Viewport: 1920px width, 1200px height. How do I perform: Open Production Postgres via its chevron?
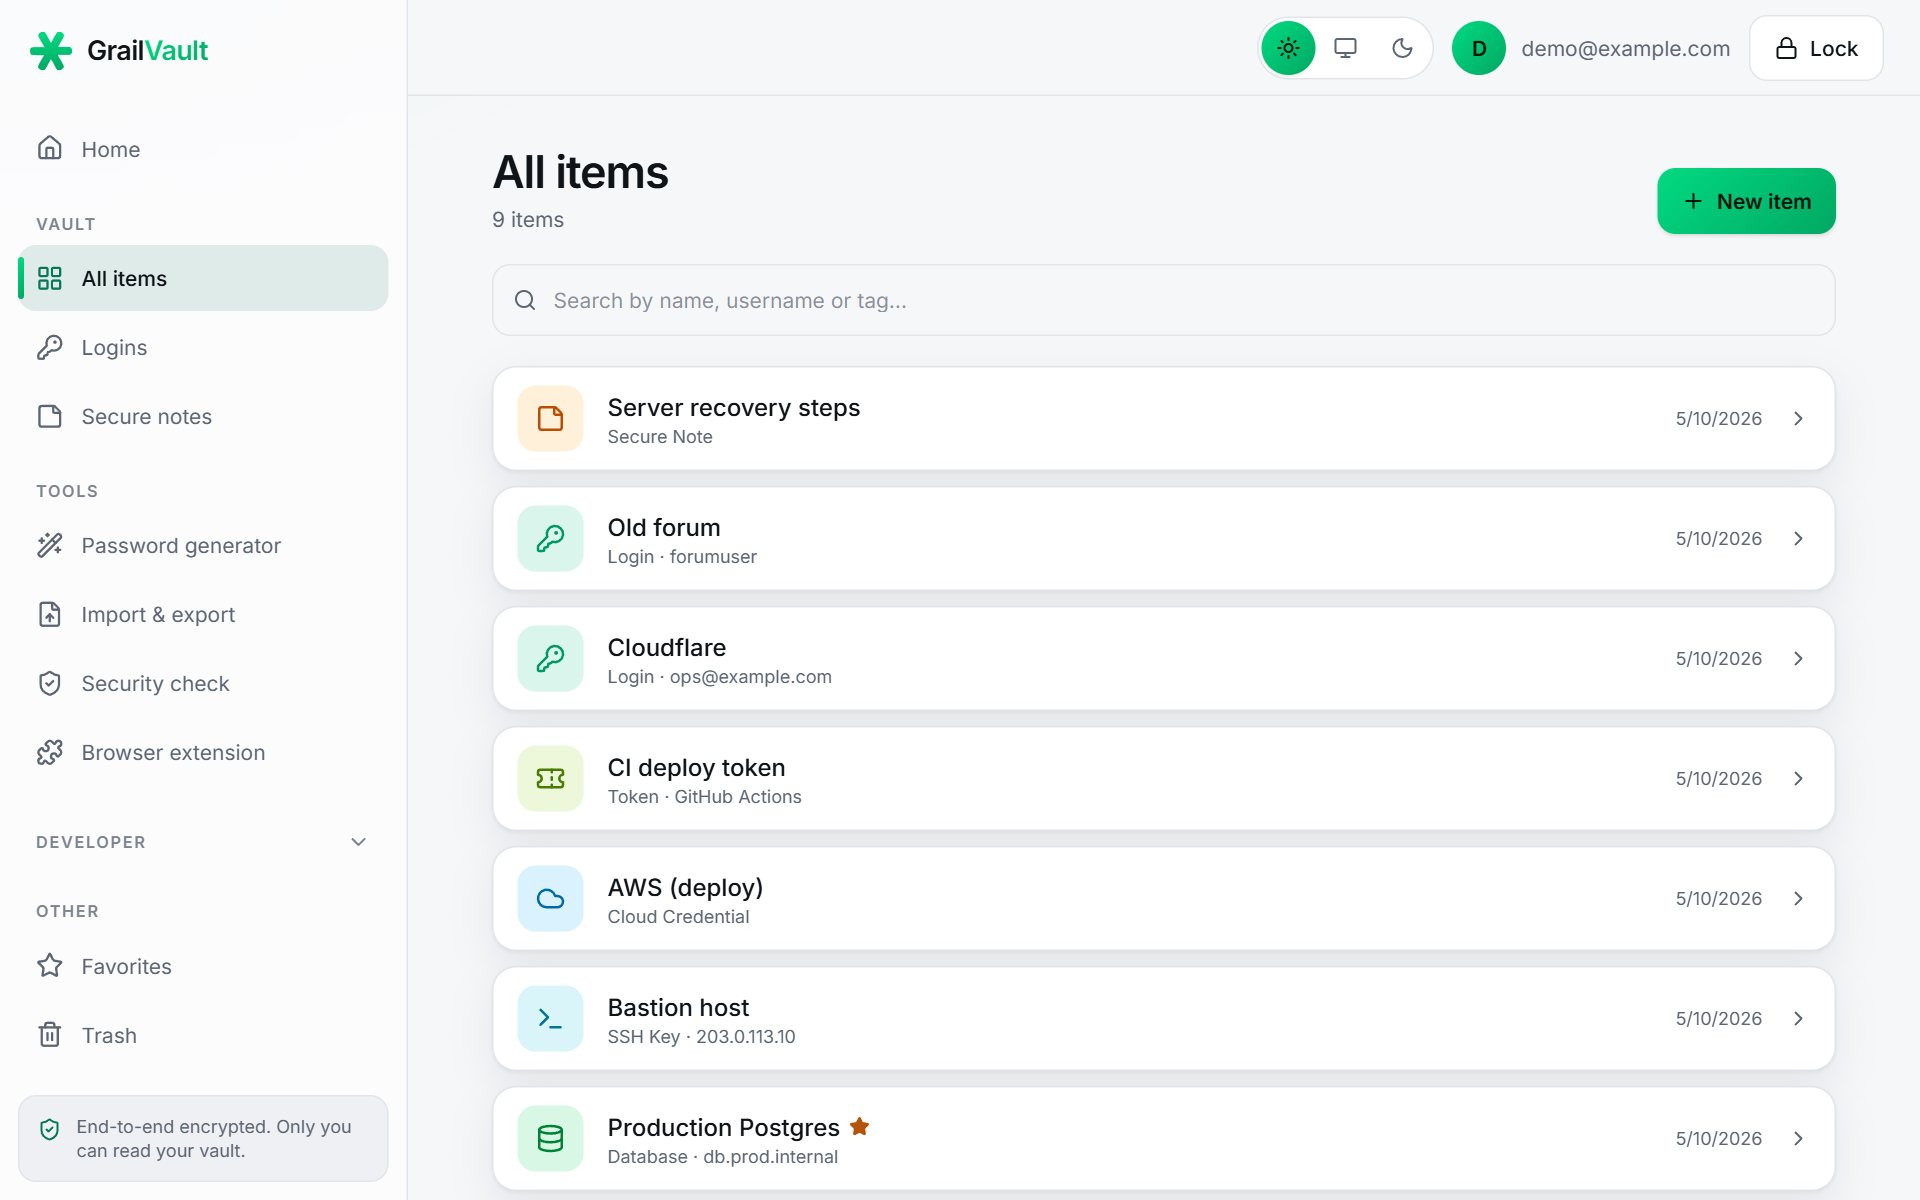[1798, 1138]
